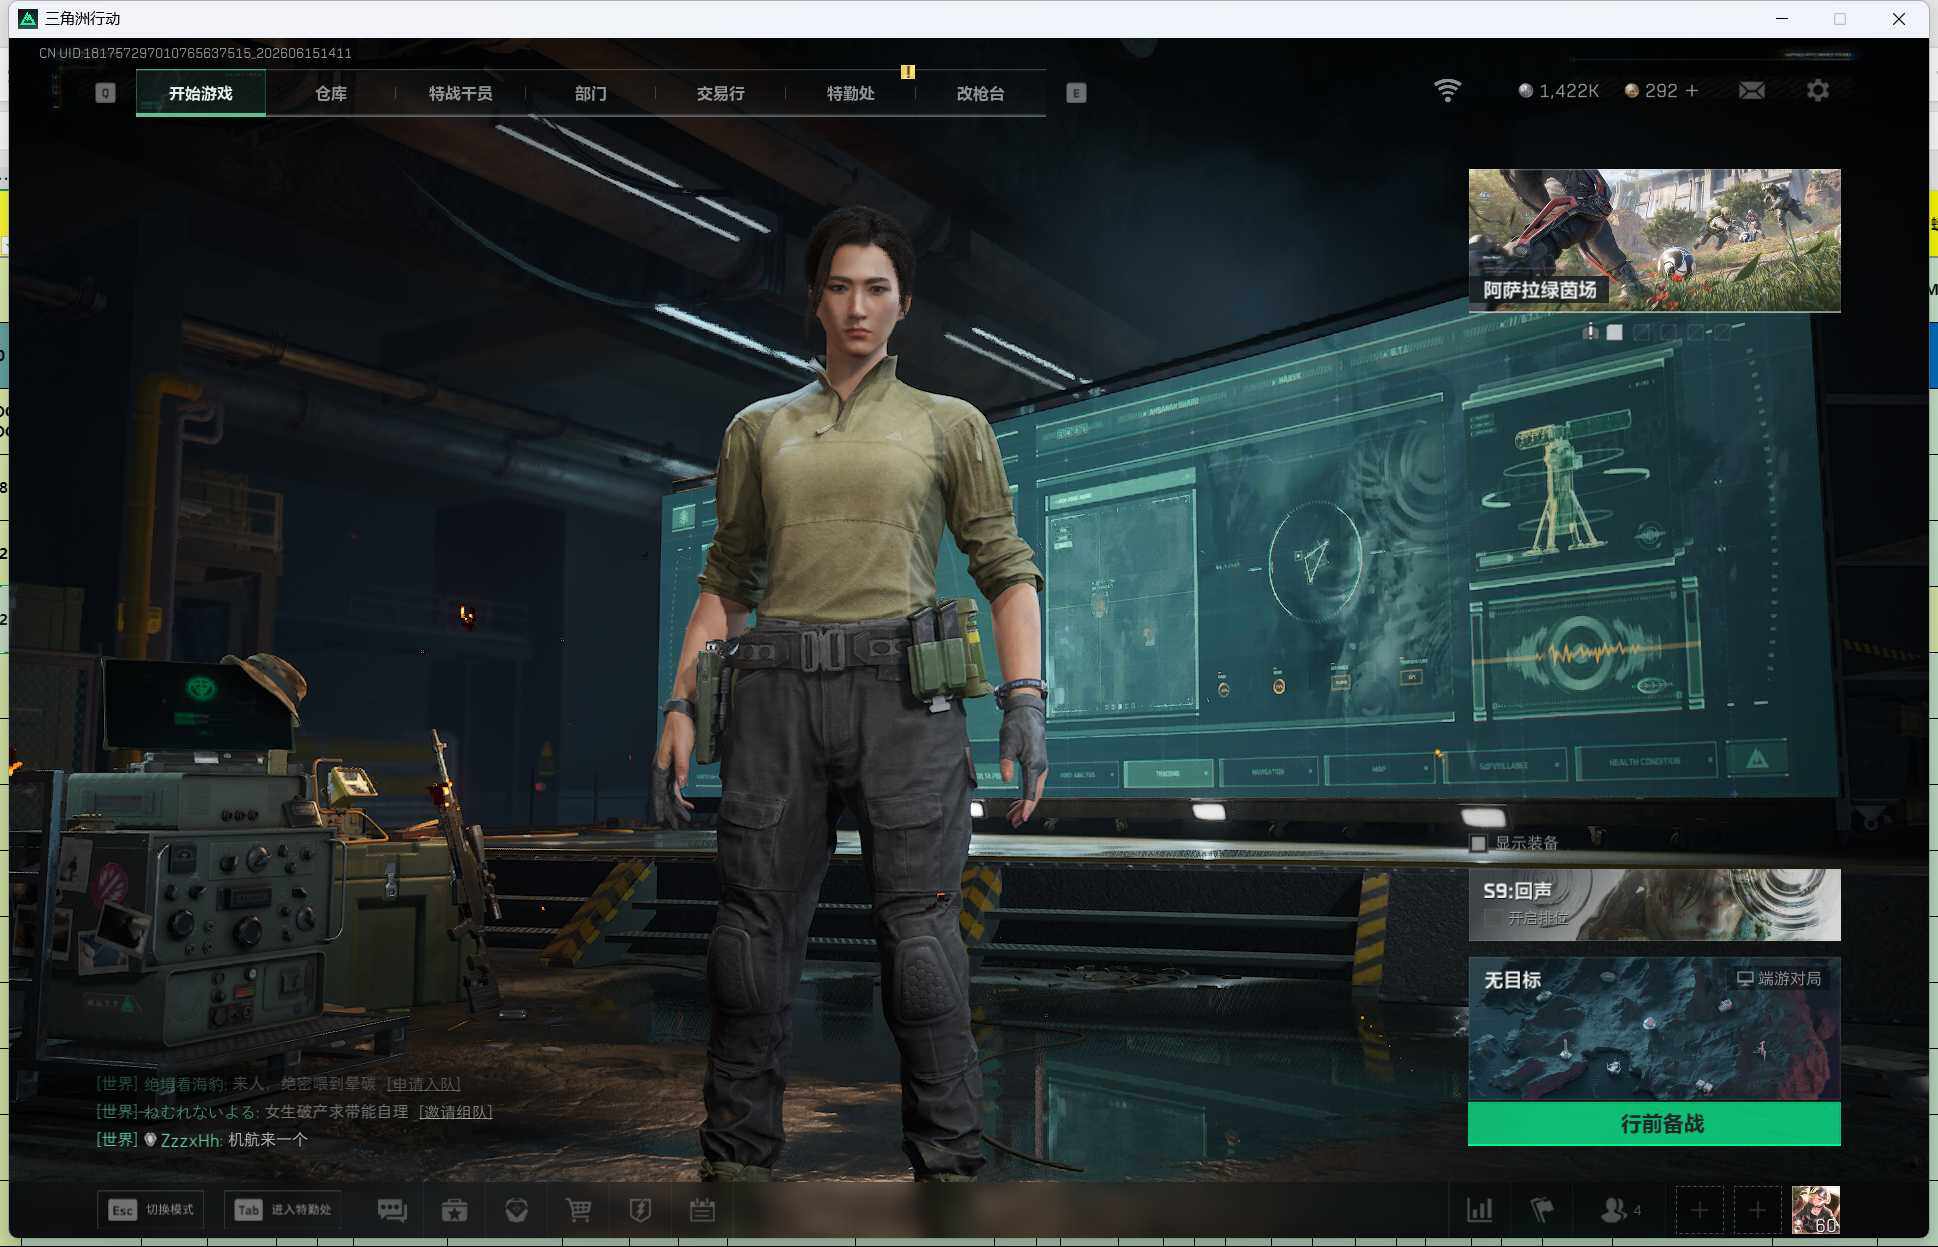This screenshot has height=1247, width=1938.
Task: Click the yellow alert badge above 特勤处
Action: 908,72
